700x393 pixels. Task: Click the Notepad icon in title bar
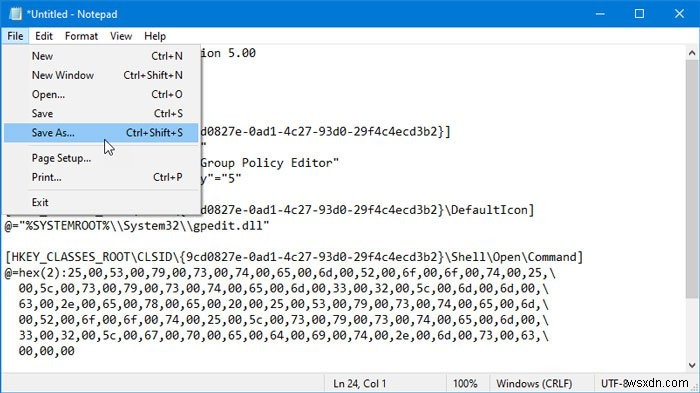pyautogui.click(x=15, y=14)
